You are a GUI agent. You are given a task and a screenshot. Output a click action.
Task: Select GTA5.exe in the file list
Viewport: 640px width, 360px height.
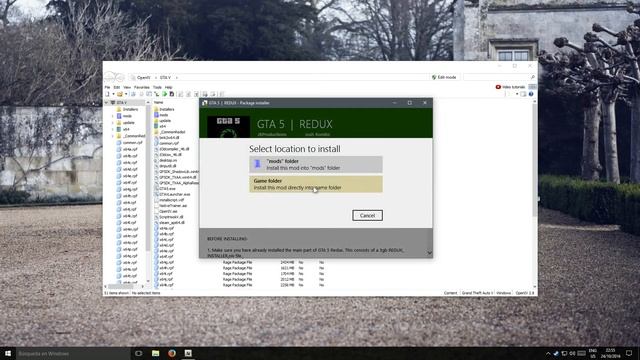tap(167, 189)
